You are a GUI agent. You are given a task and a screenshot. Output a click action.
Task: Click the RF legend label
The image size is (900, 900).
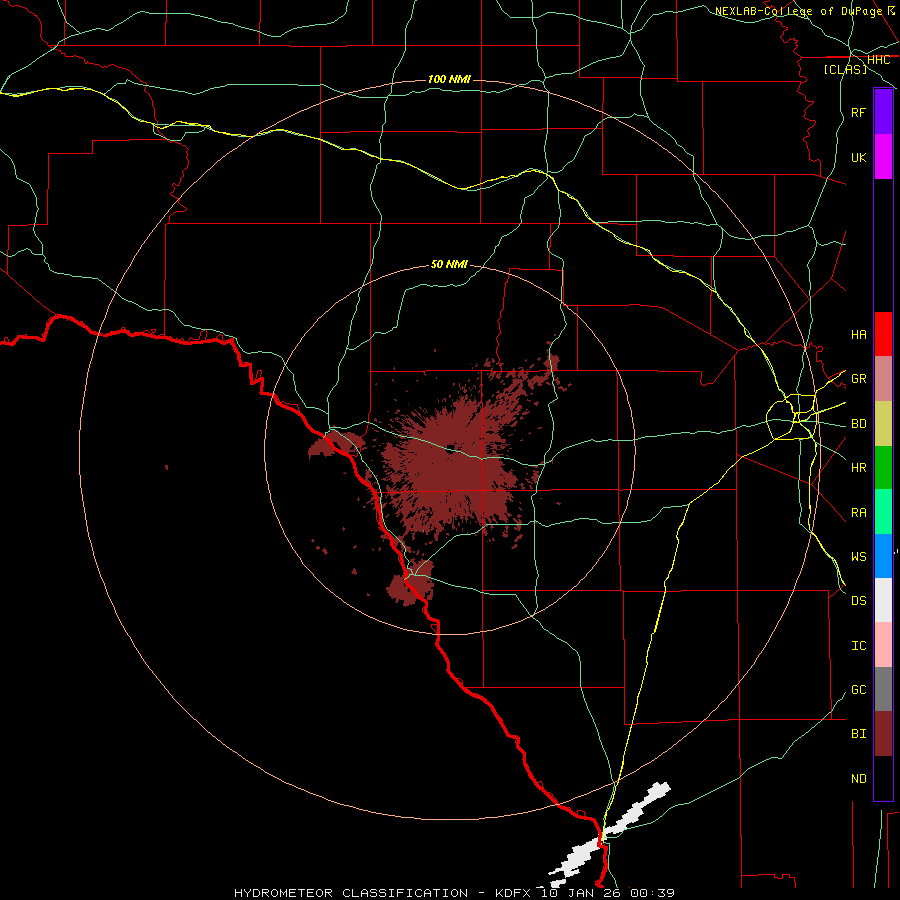858,113
